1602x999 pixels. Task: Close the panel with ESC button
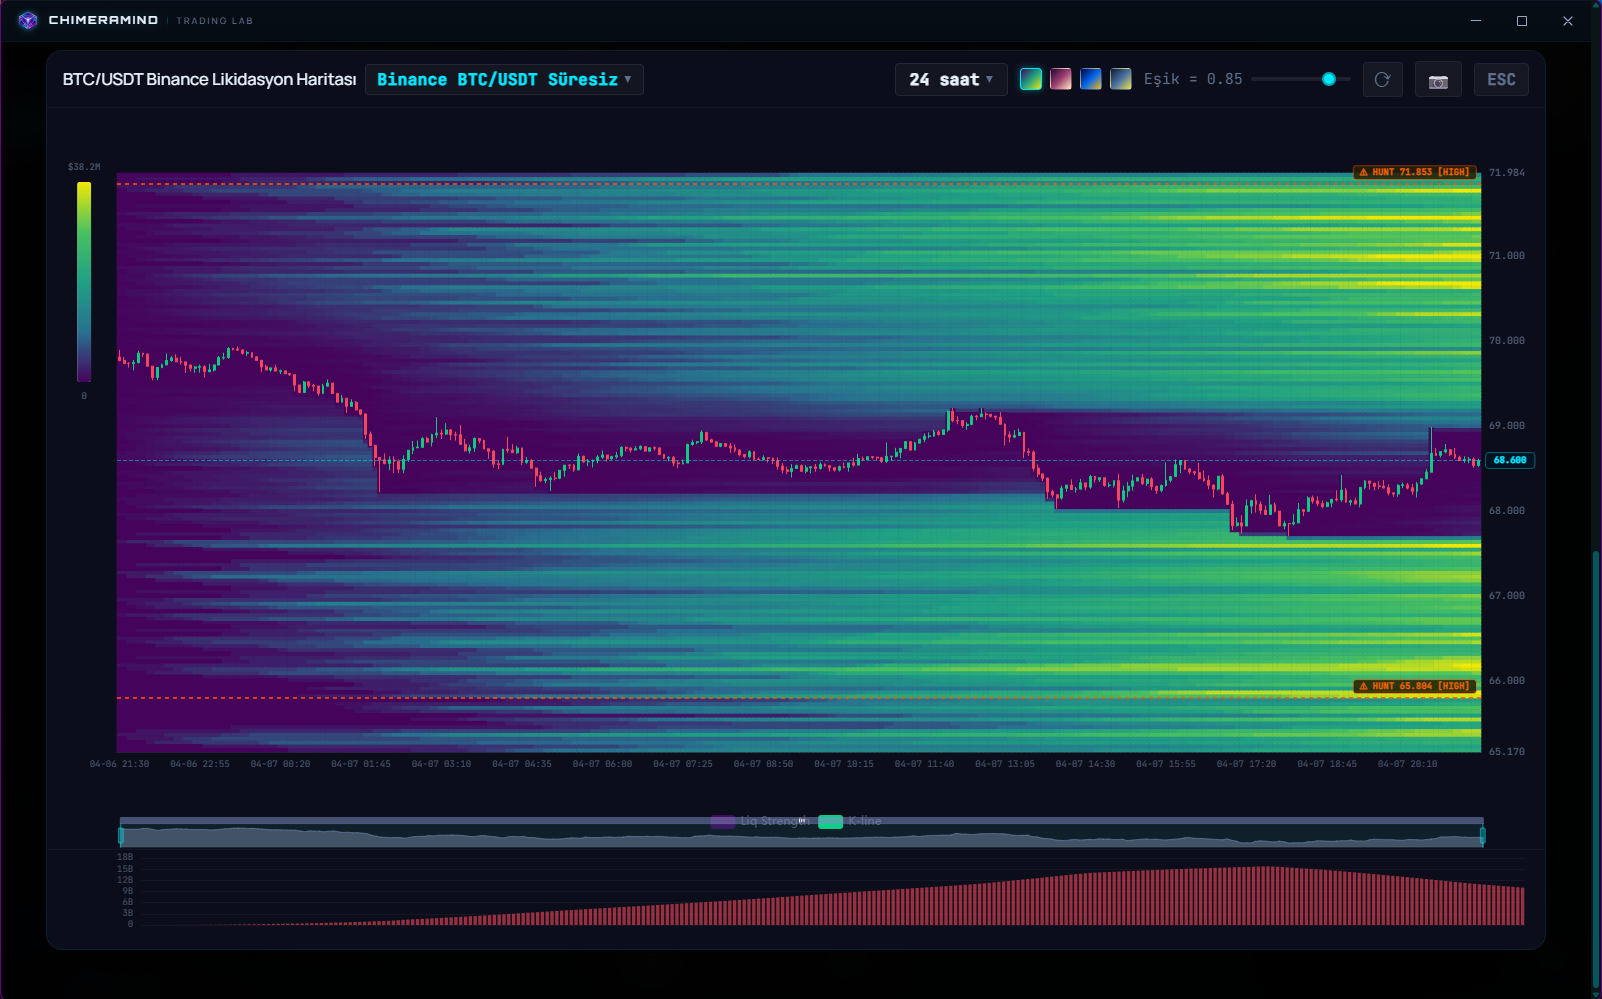coord(1501,80)
